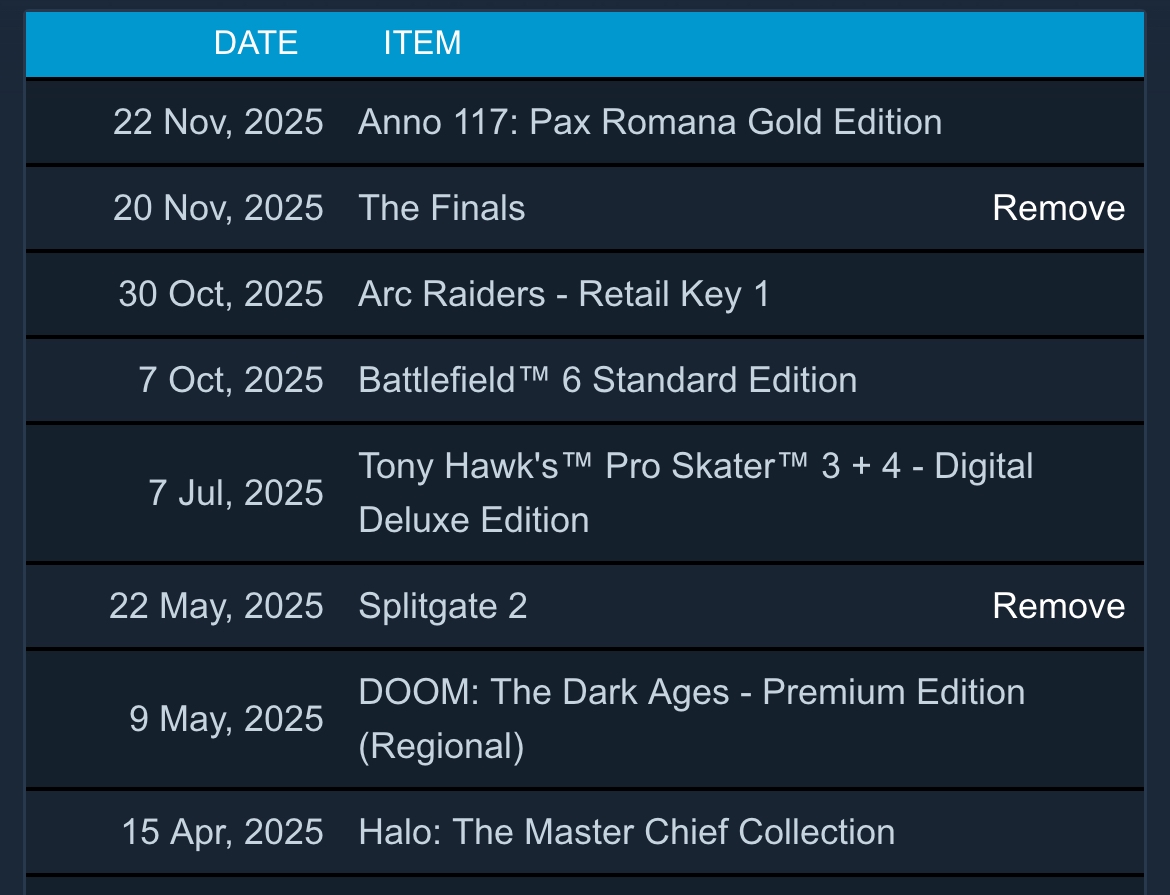Select the 30 Oct, 2025 date cell

coord(221,294)
